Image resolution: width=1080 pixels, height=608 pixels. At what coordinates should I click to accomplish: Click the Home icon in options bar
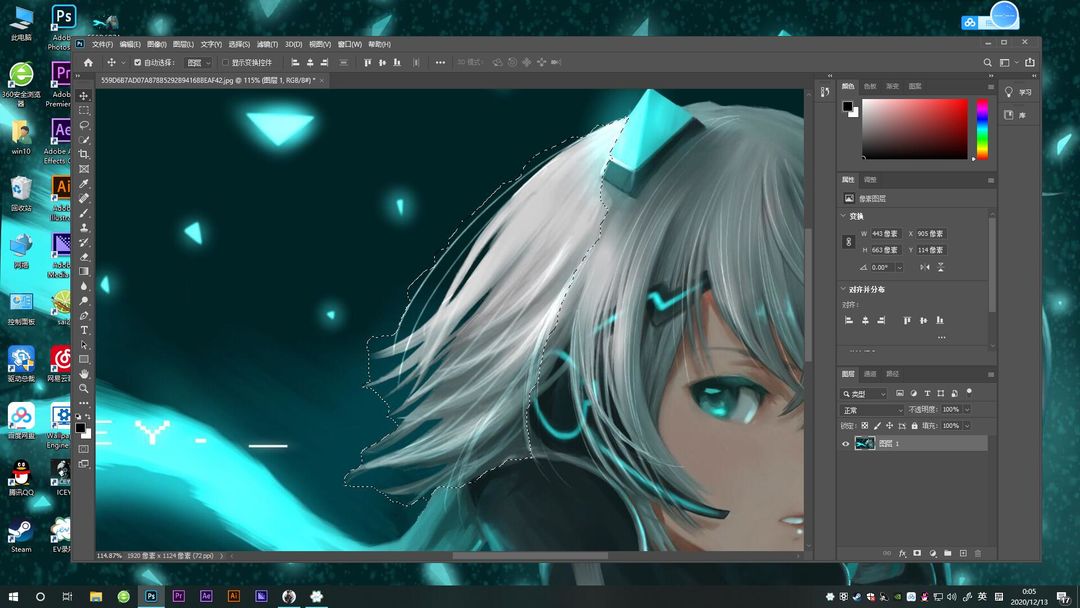pyautogui.click(x=88, y=63)
